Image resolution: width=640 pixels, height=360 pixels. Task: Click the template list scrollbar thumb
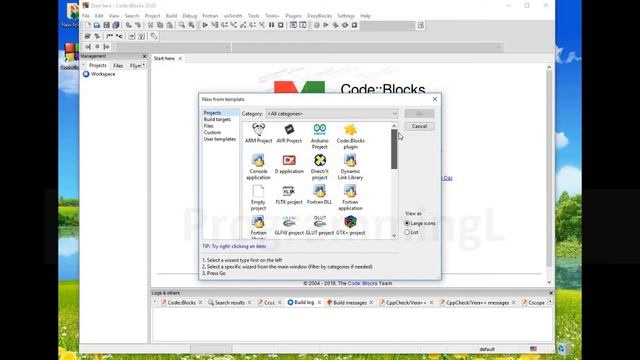pyautogui.click(x=394, y=149)
